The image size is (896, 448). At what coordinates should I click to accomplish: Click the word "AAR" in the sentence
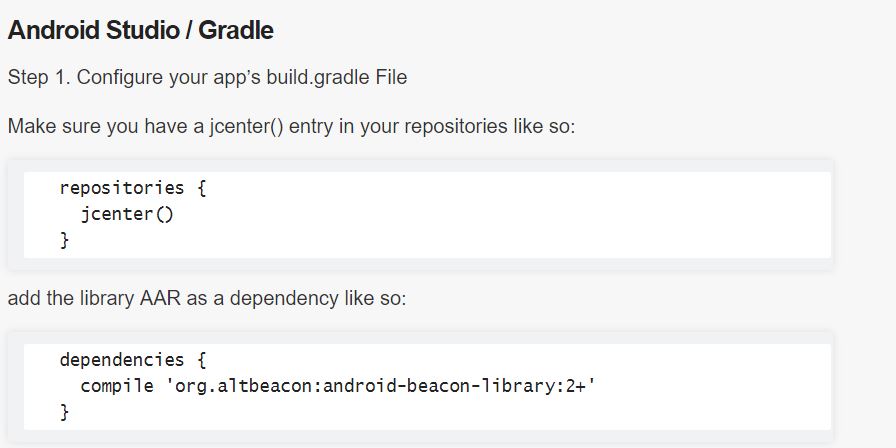pos(163,299)
